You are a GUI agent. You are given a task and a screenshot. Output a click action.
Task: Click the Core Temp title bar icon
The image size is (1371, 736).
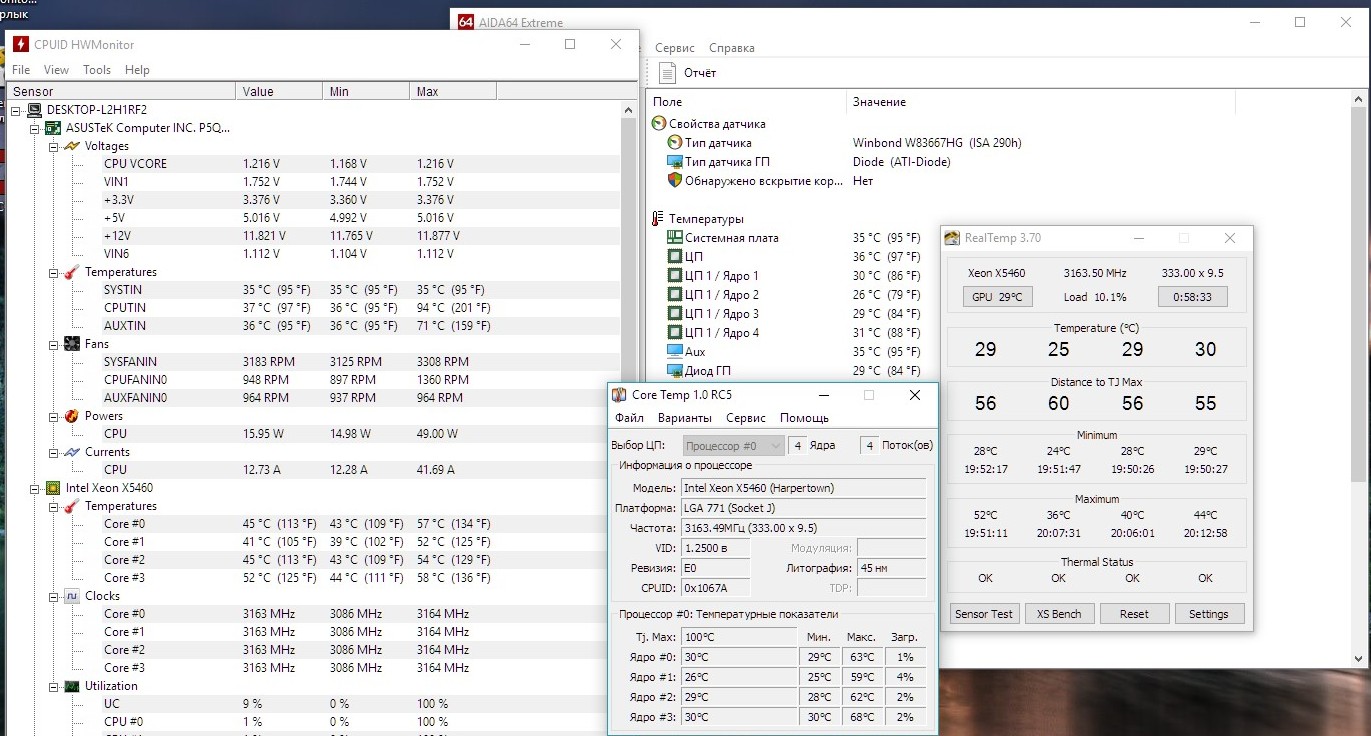[x=620, y=395]
